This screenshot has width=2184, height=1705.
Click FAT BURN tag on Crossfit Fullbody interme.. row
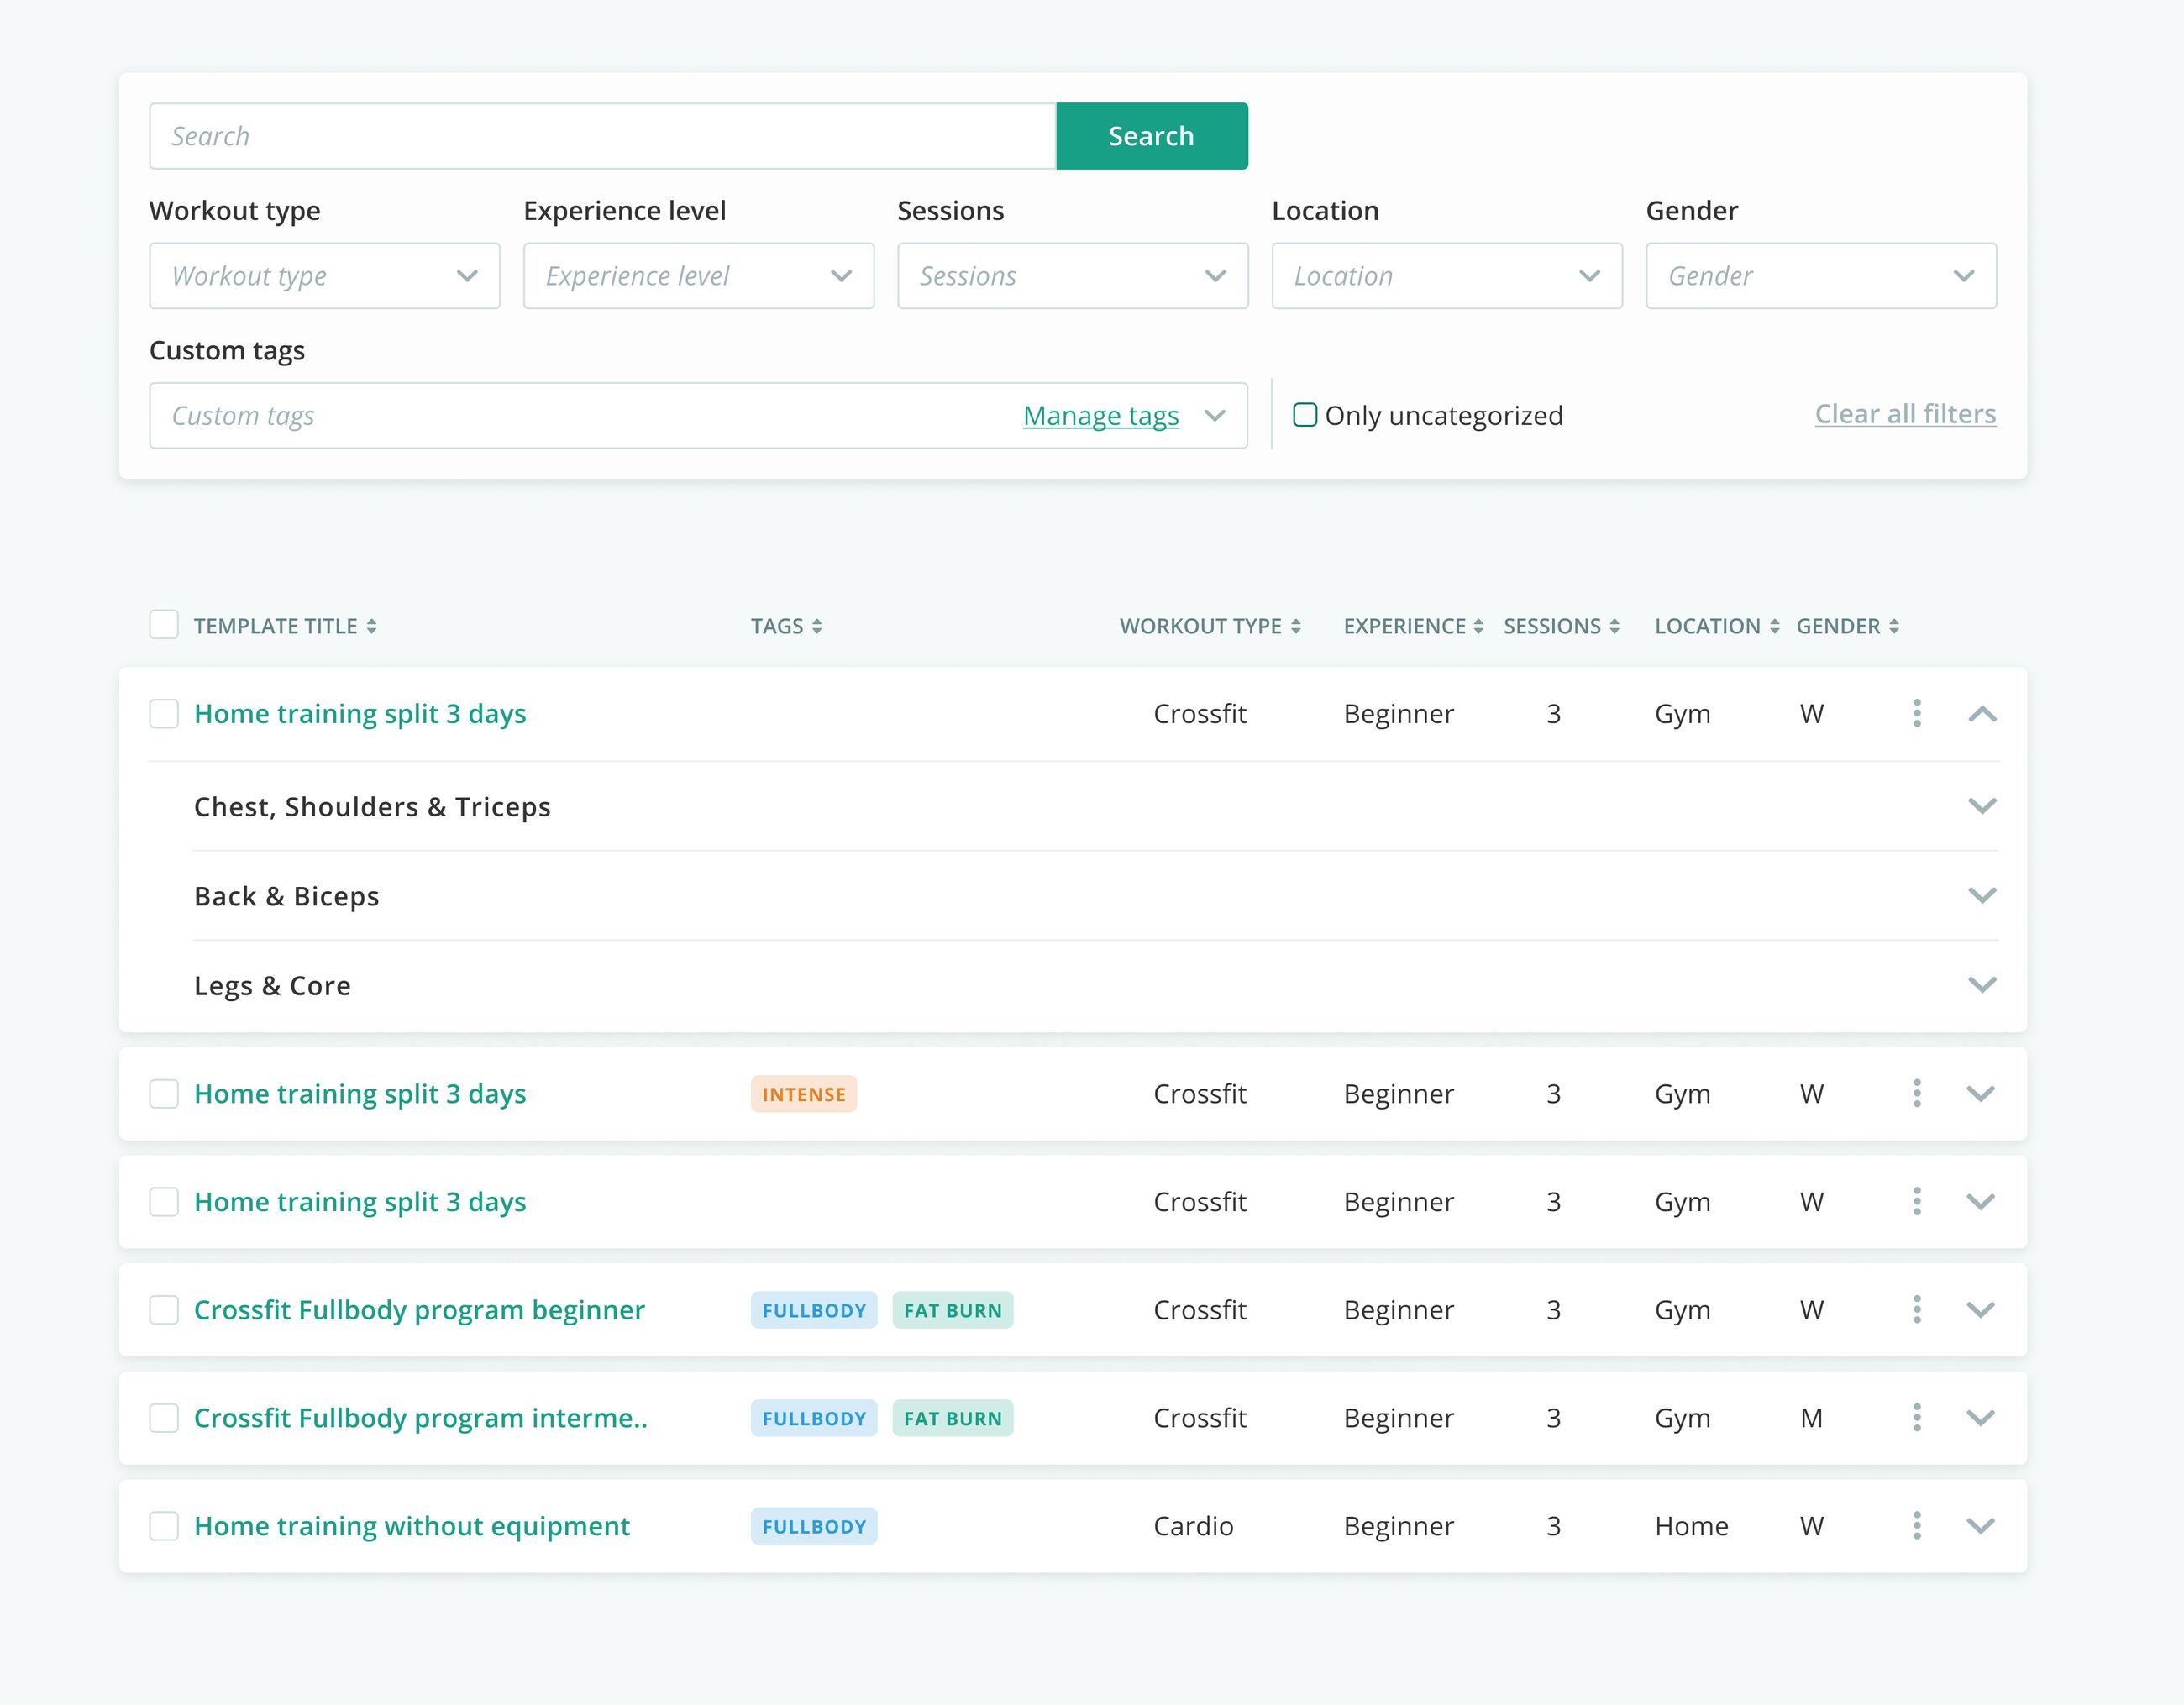click(953, 1418)
